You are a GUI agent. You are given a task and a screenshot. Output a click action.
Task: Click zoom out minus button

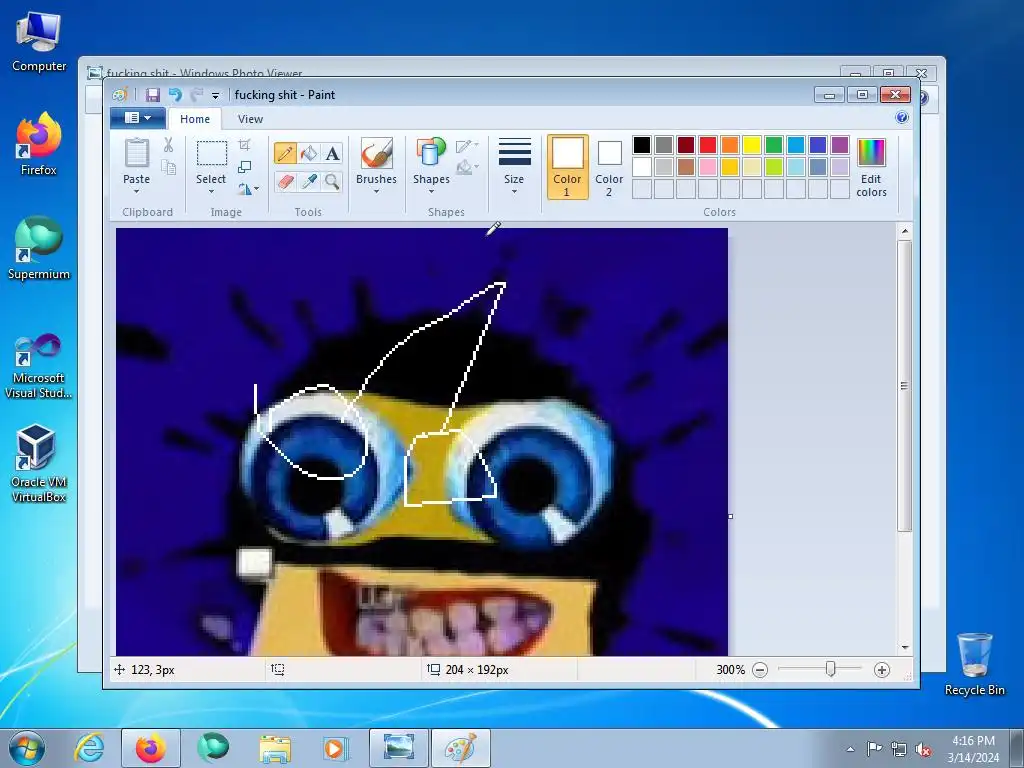coord(760,669)
